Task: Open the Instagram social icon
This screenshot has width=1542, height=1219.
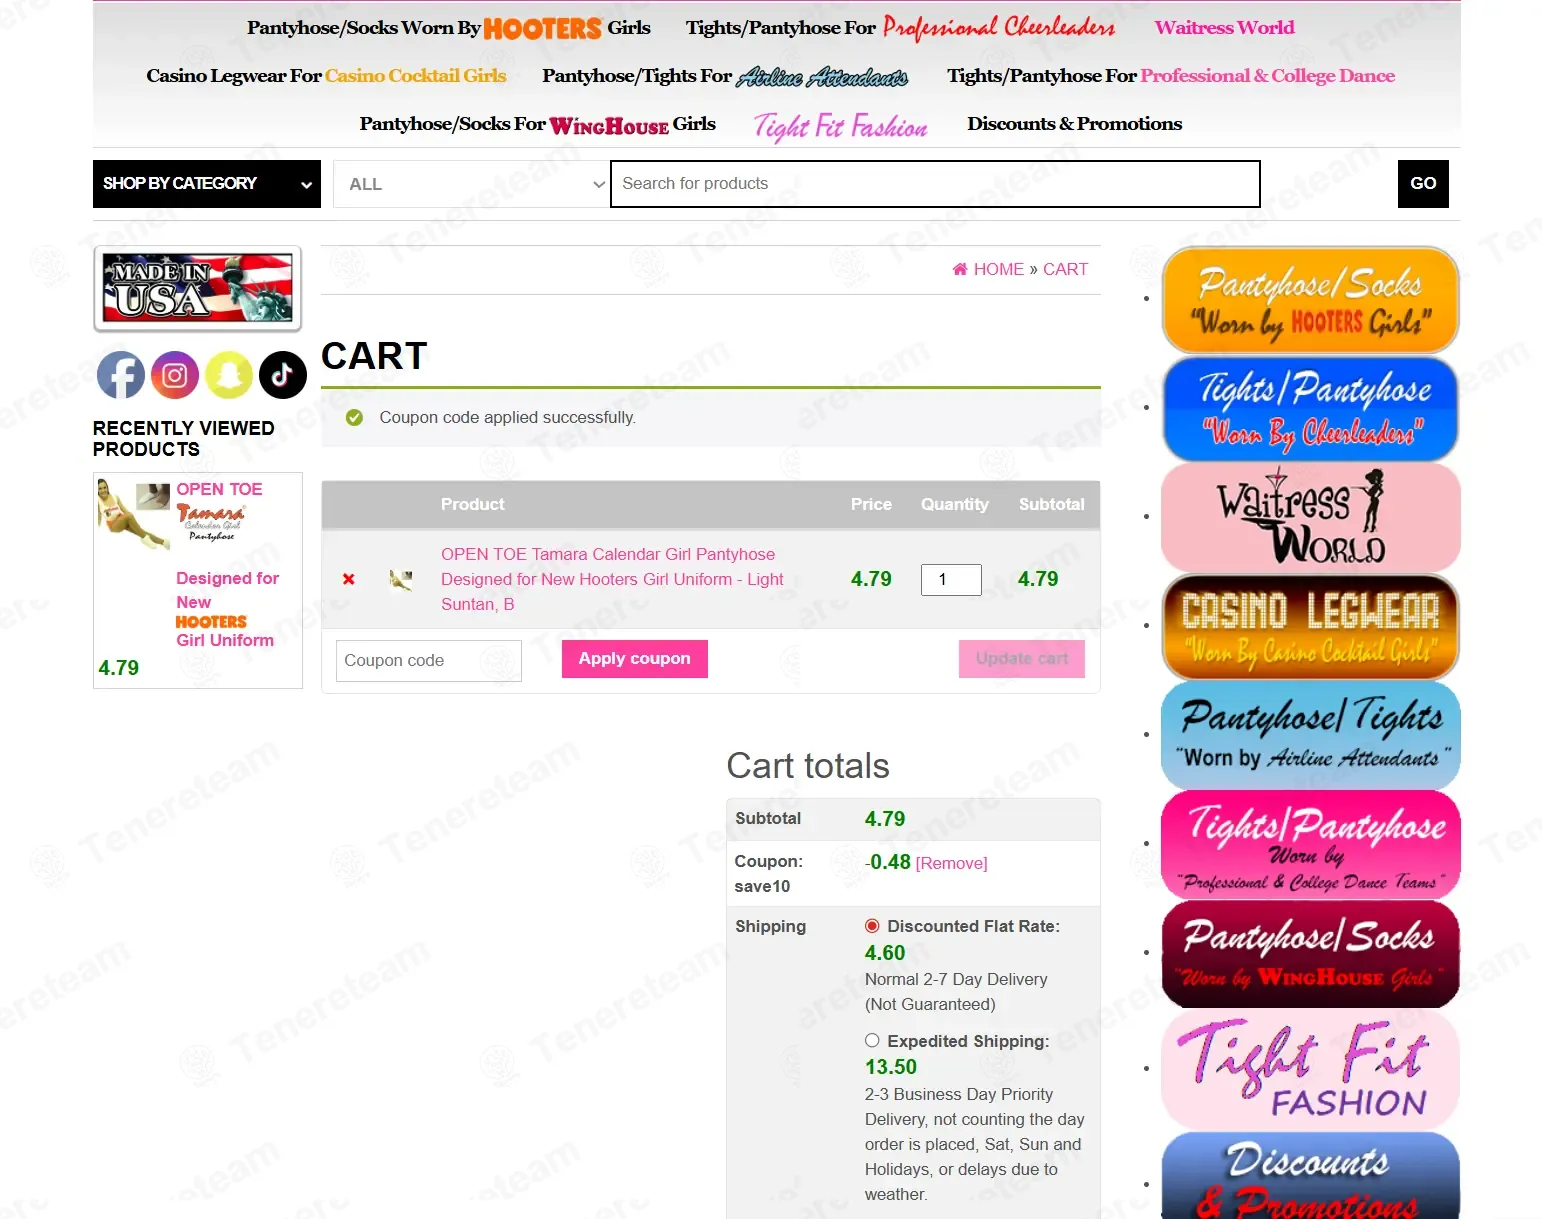Action: click(175, 375)
